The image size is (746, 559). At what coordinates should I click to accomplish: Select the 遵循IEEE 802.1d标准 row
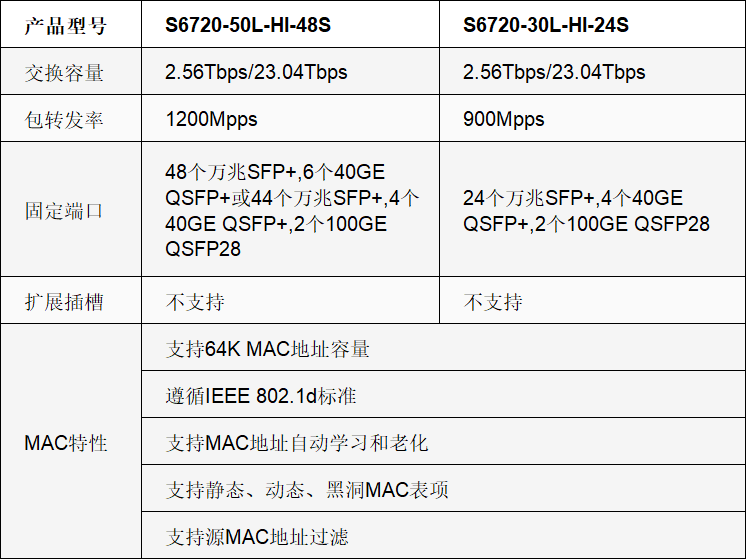point(261,396)
